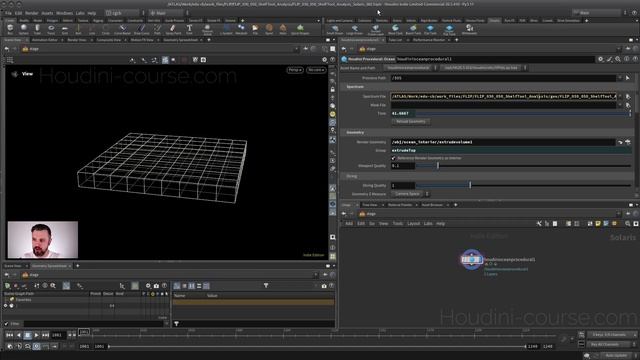640x360 pixels.
Task: Click the network editor Add menu
Action: [349, 224]
